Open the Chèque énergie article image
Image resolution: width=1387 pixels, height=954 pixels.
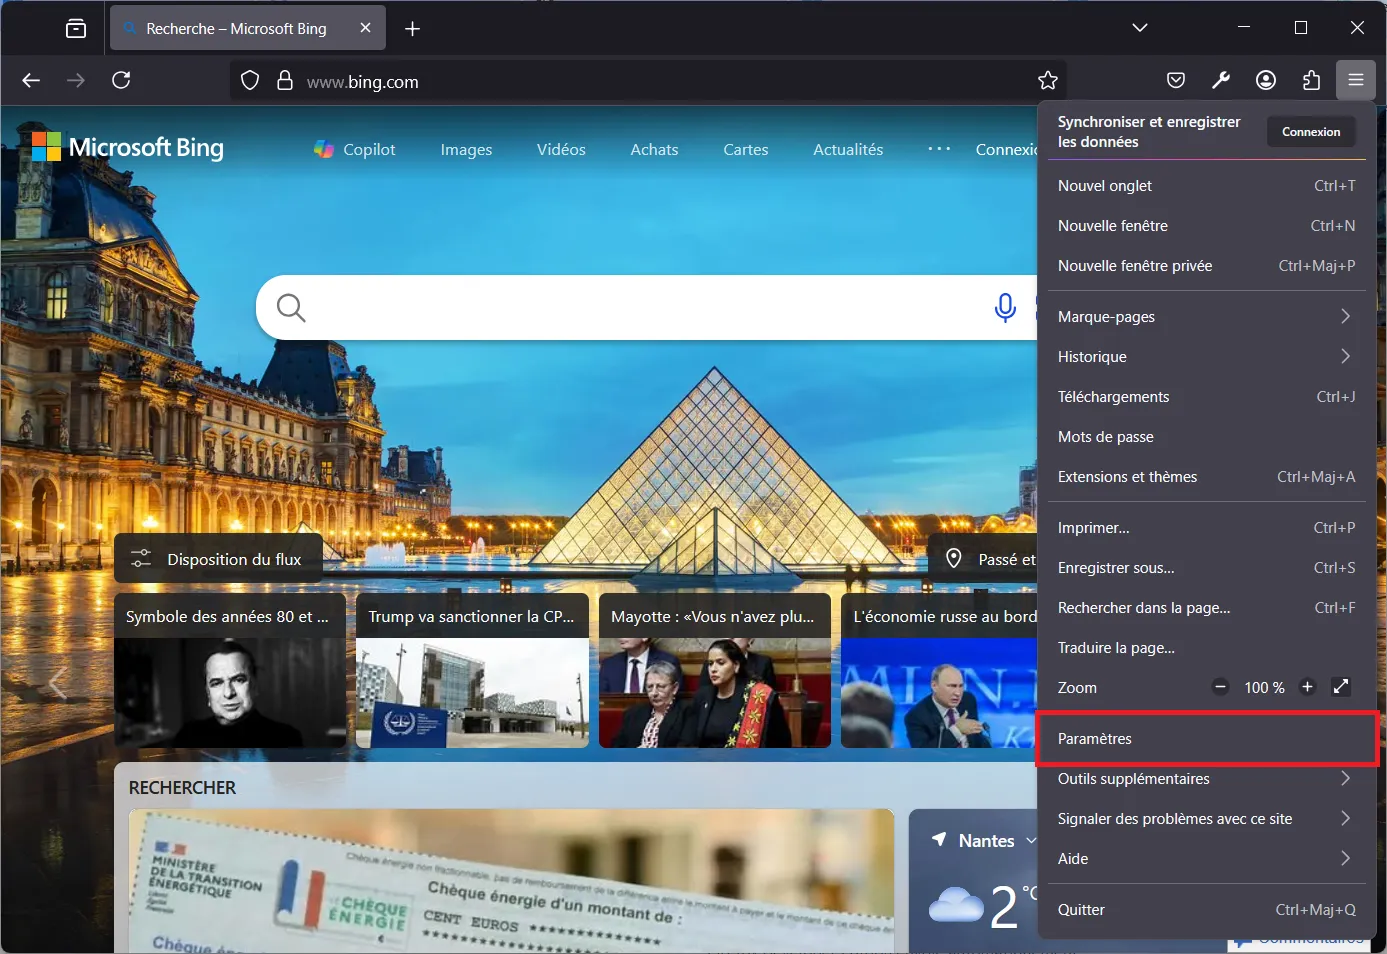tap(511, 880)
